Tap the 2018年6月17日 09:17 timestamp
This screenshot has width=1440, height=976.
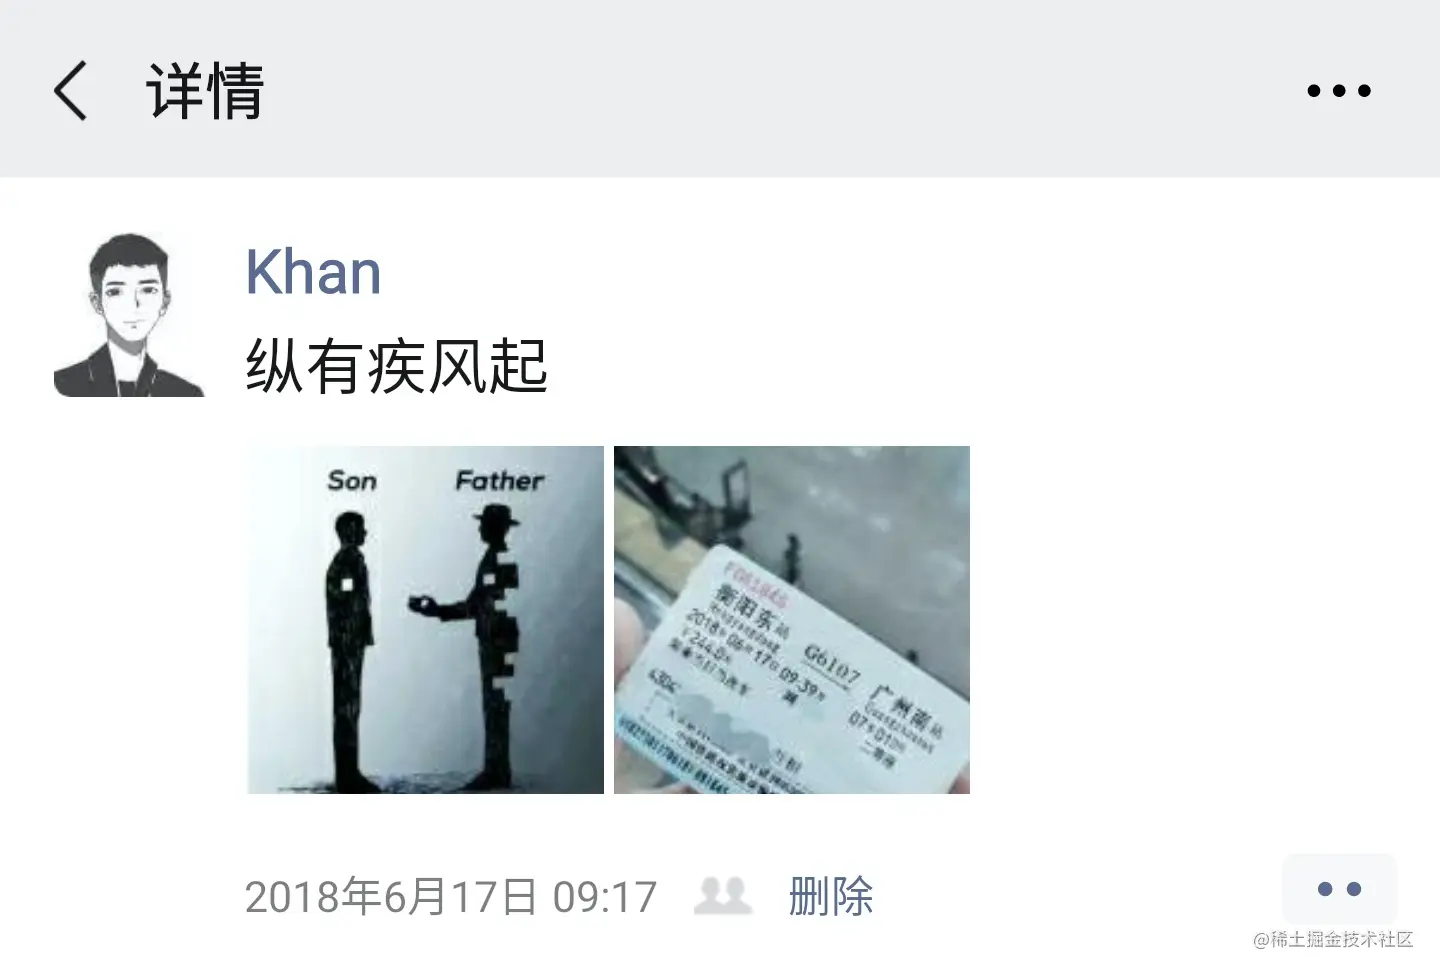click(x=451, y=897)
